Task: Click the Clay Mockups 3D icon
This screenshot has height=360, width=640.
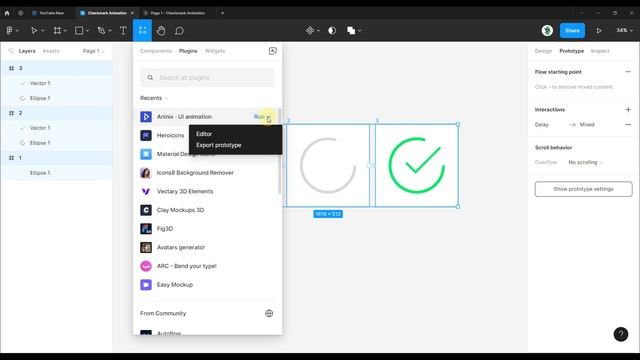Action: point(146,210)
